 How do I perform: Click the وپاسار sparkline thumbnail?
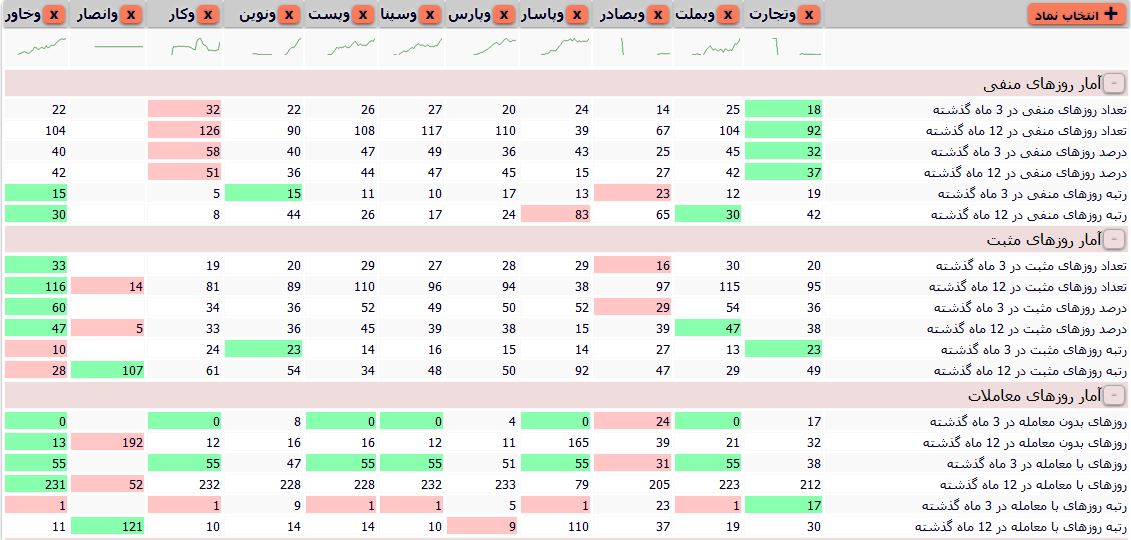[558, 47]
